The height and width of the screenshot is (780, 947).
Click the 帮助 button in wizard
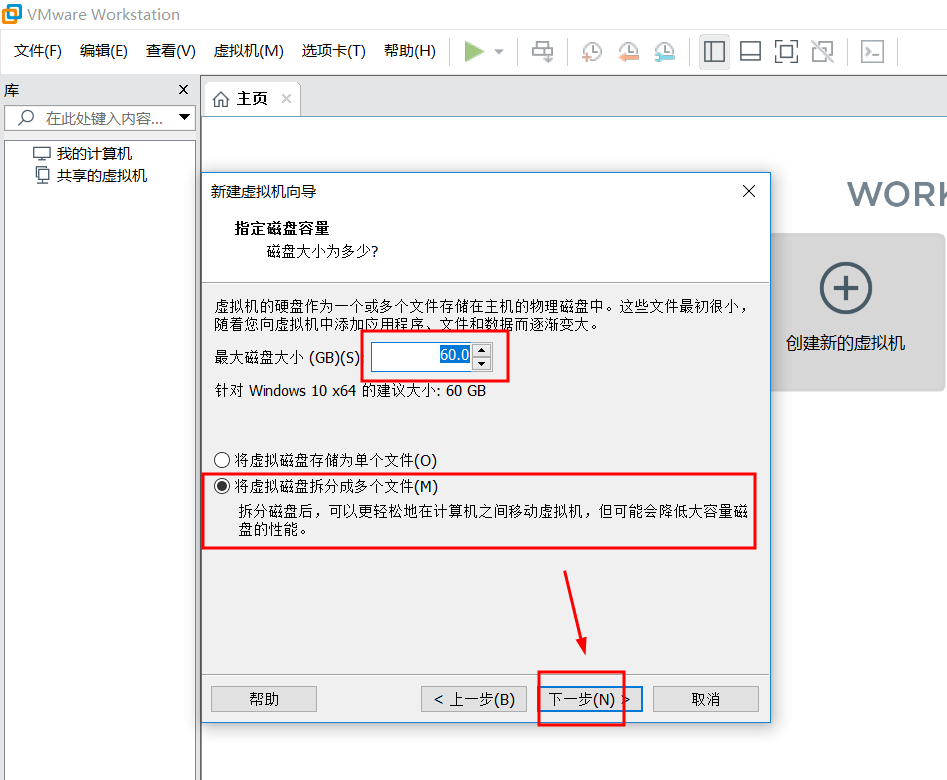pos(264,699)
